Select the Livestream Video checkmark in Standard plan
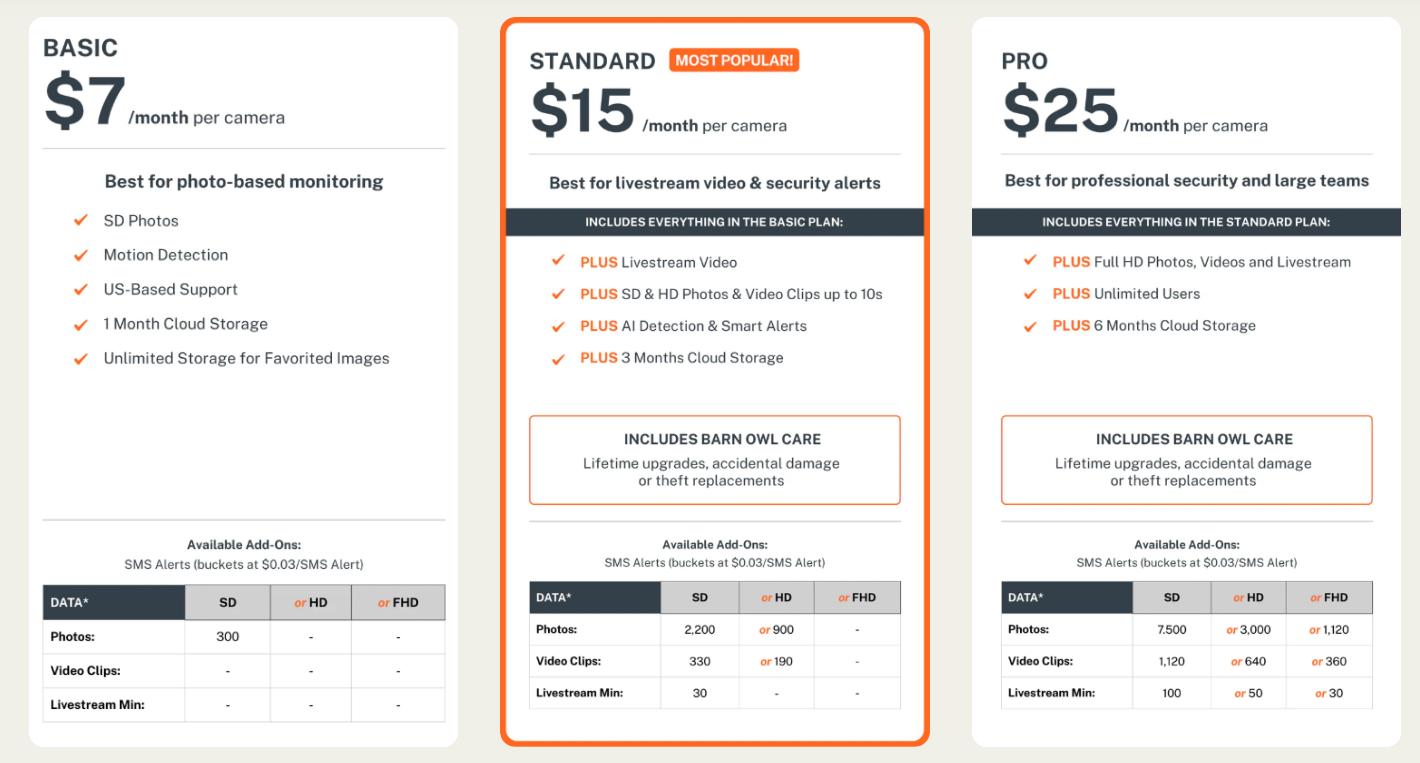The width and height of the screenshot is (1420, 763). click(x=557, y=262)
